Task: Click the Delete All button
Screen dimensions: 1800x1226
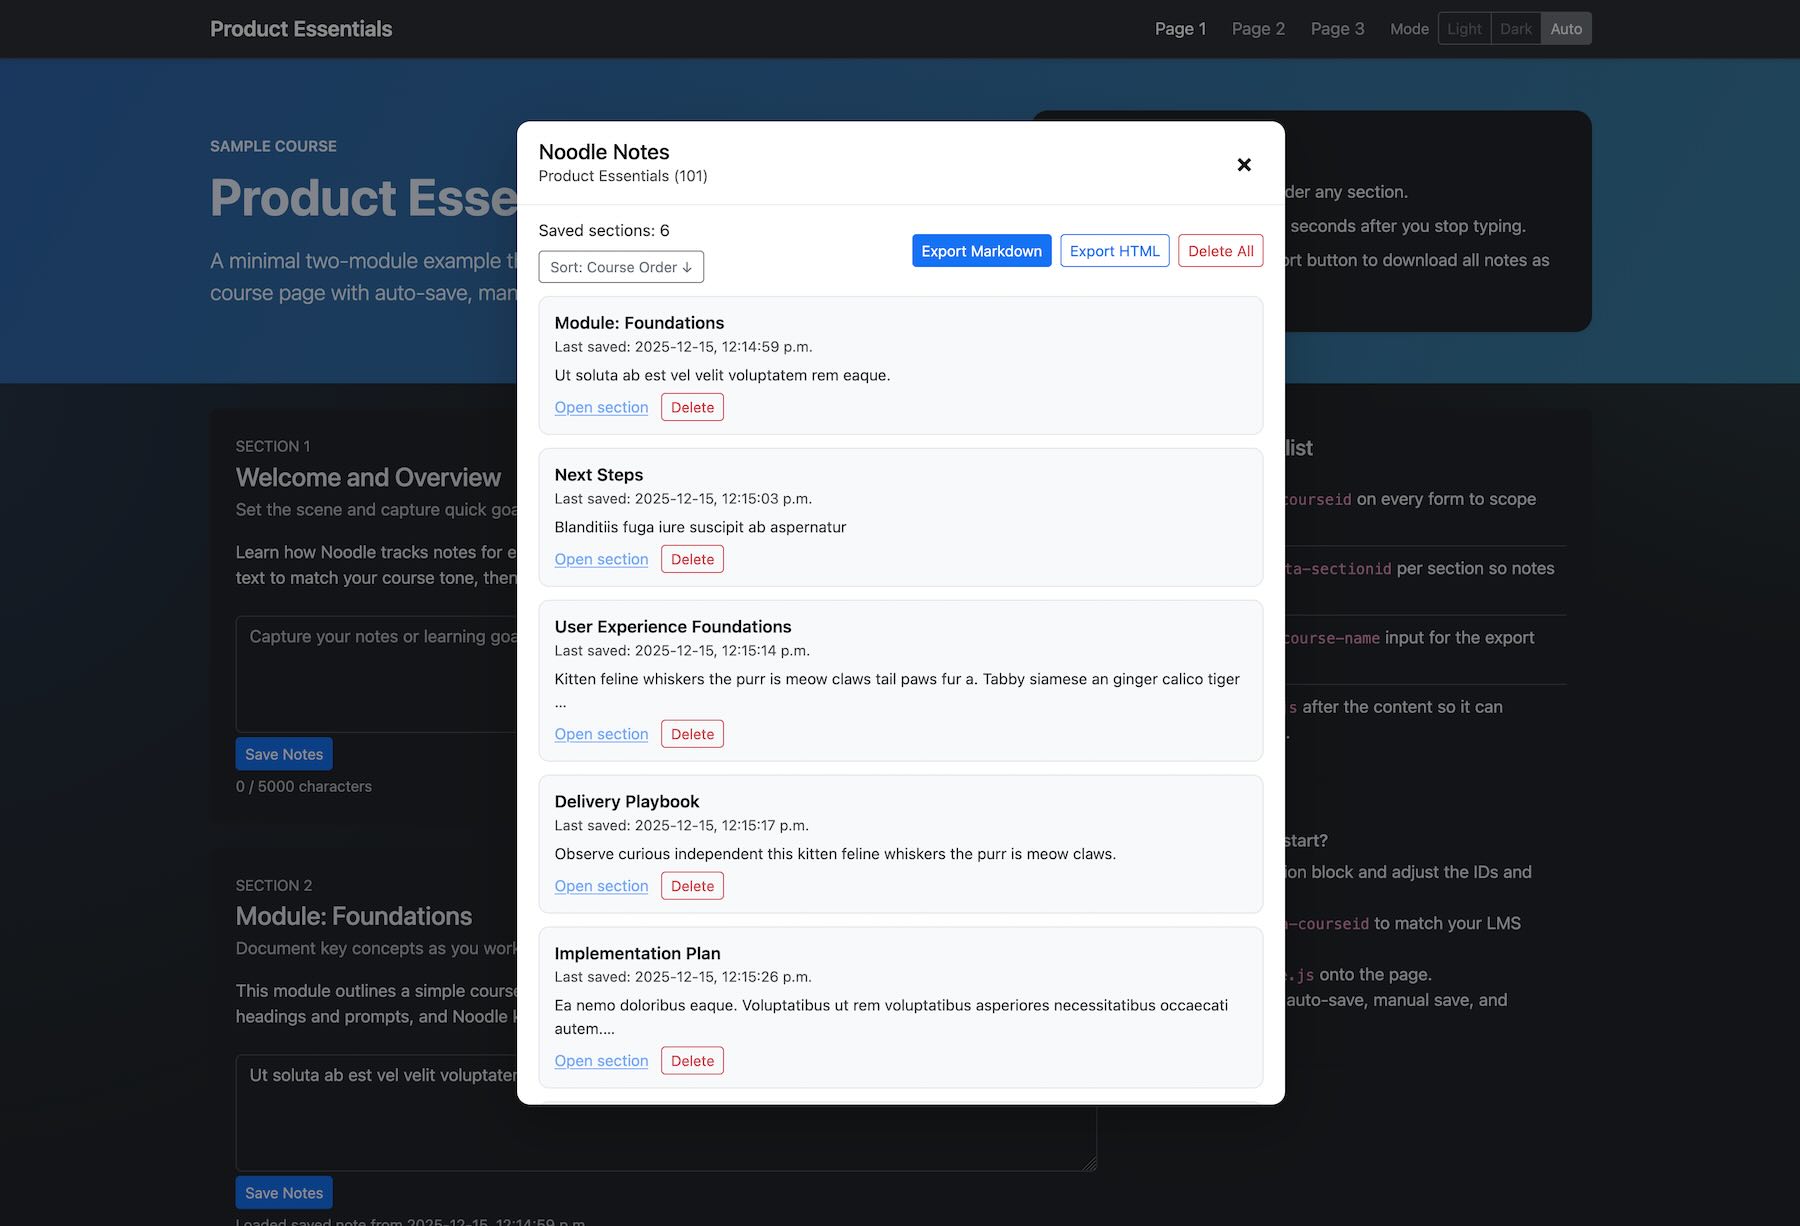Action: (x=1220, y=250)
